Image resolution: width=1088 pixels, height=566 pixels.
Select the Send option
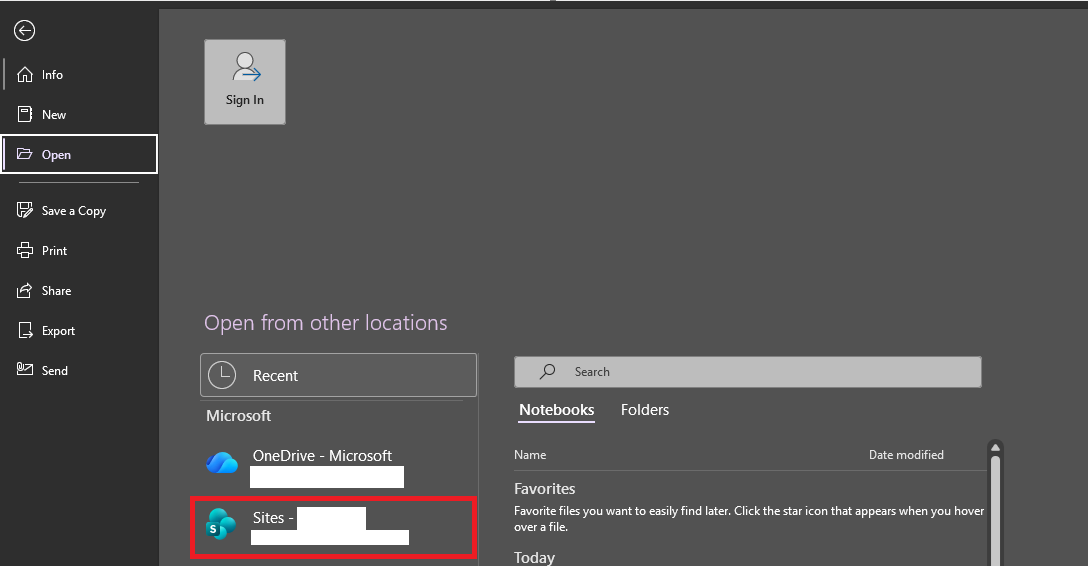click(79, 370)
